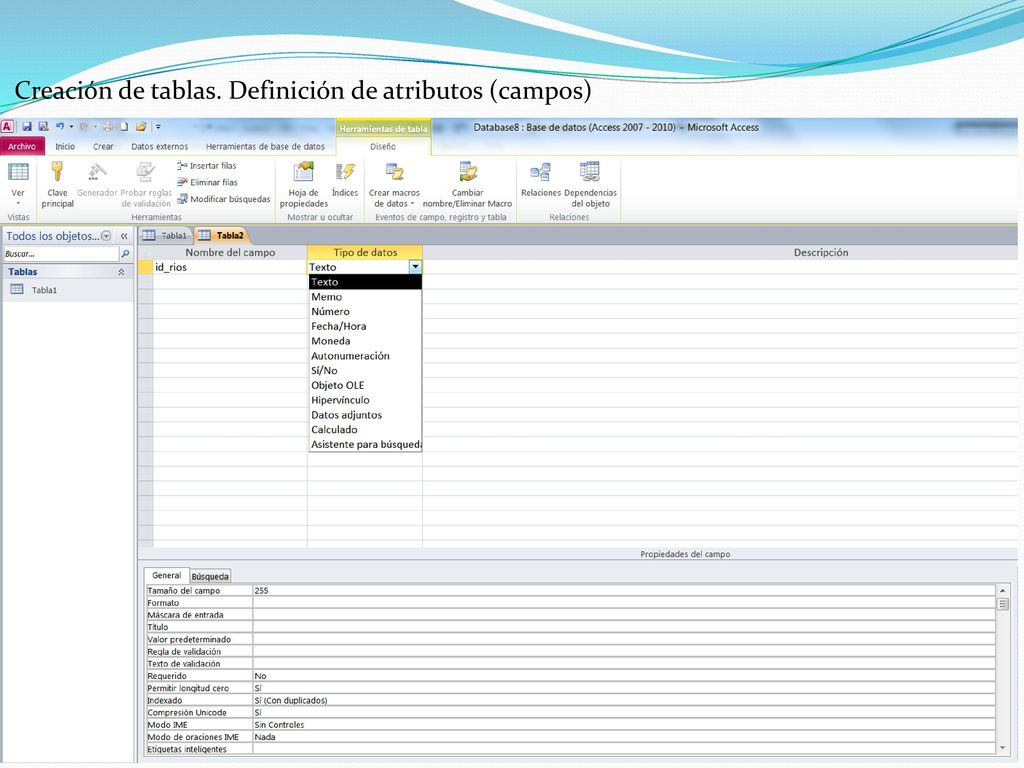Choose Memo from the data type list
The height and width of the screenshot is (768, 1024).
365,296
